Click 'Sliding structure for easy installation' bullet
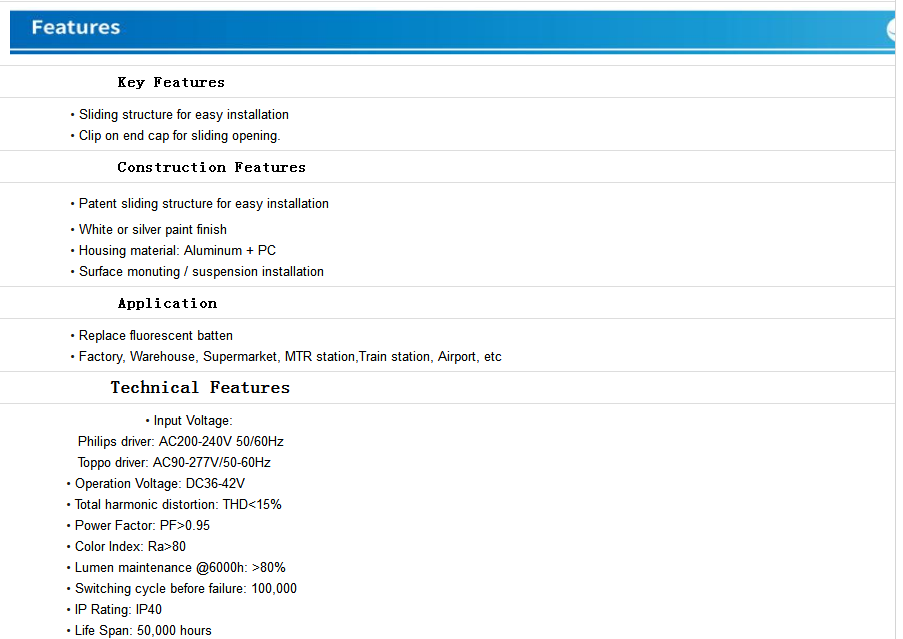 coord(183,115)
